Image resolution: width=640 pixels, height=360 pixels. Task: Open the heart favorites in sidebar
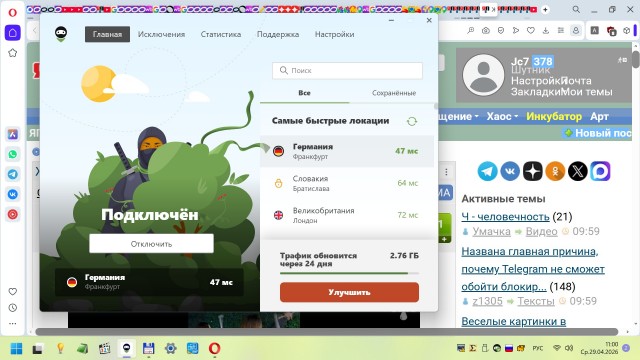coord(13,291)
